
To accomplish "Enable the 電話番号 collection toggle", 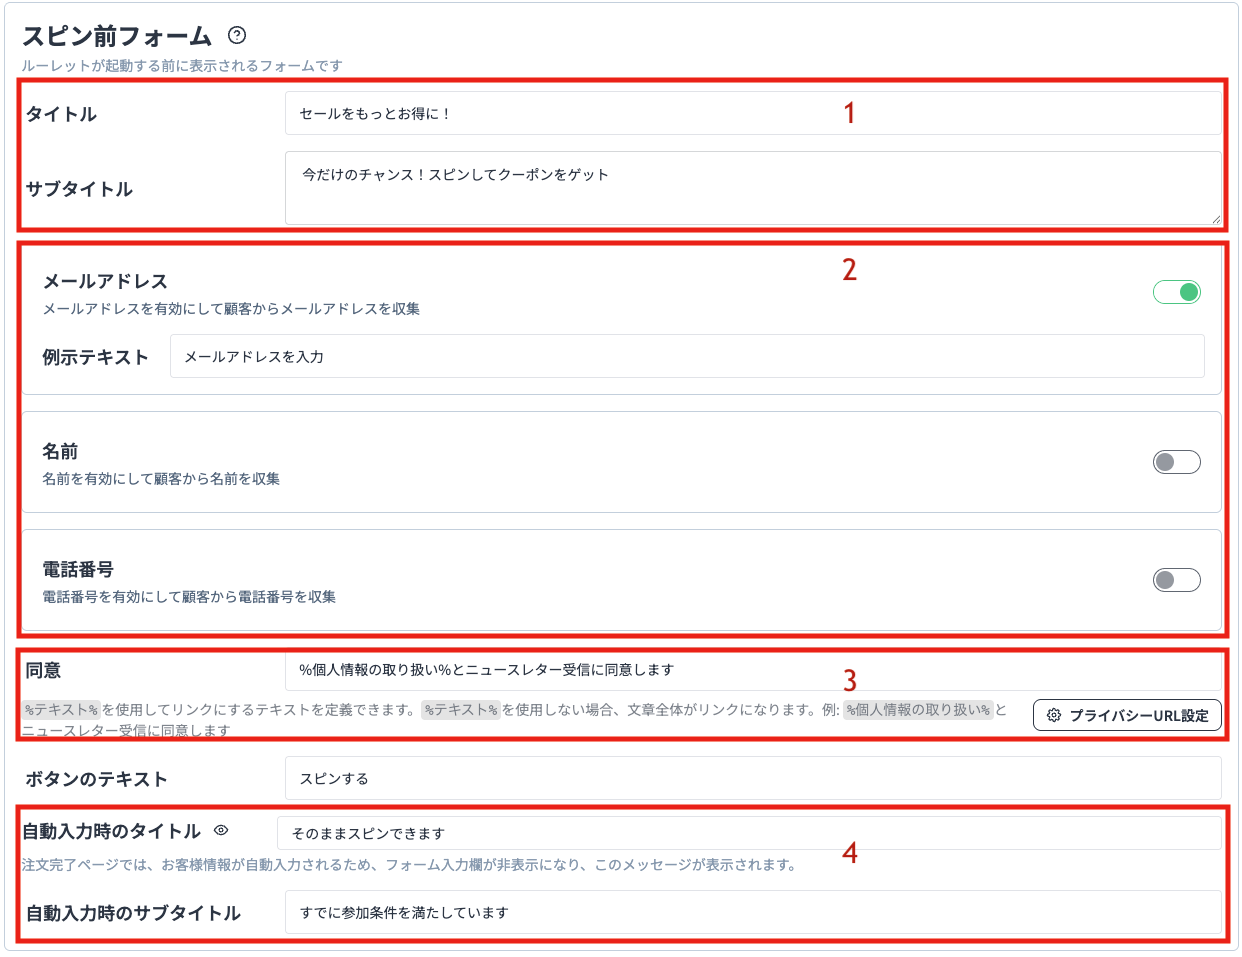I will [1176, 580].
